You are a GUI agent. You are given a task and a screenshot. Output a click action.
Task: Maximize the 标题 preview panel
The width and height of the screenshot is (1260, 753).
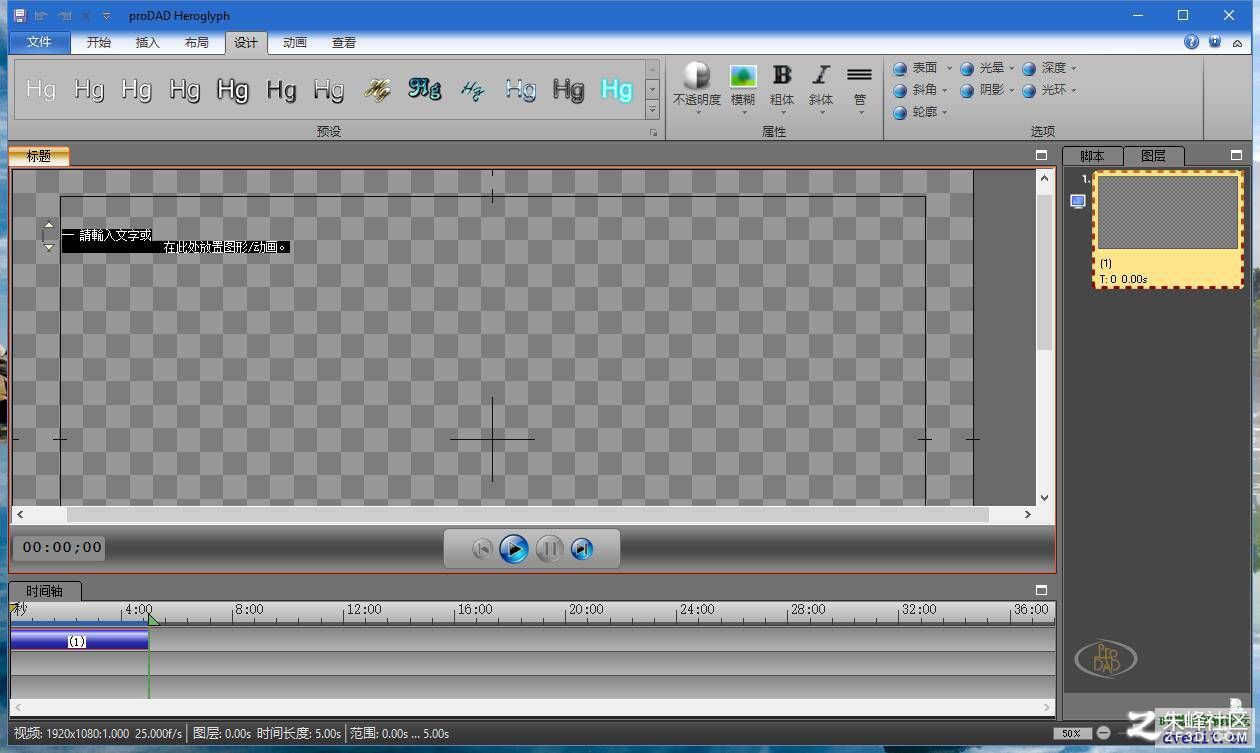click(1041, 155)
